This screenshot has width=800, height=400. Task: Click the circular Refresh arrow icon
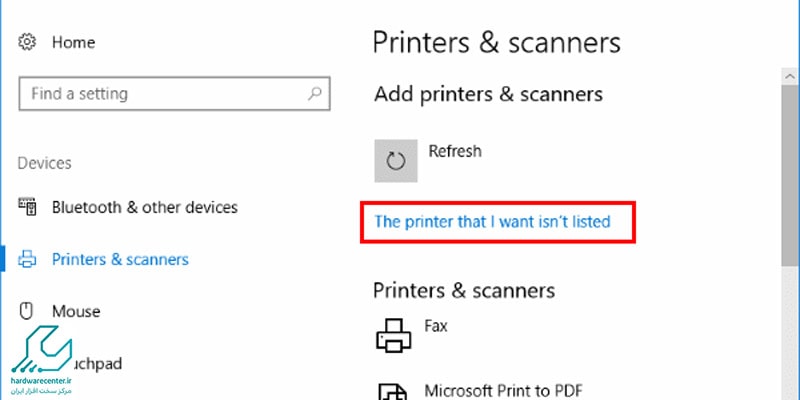coord(396,161)
